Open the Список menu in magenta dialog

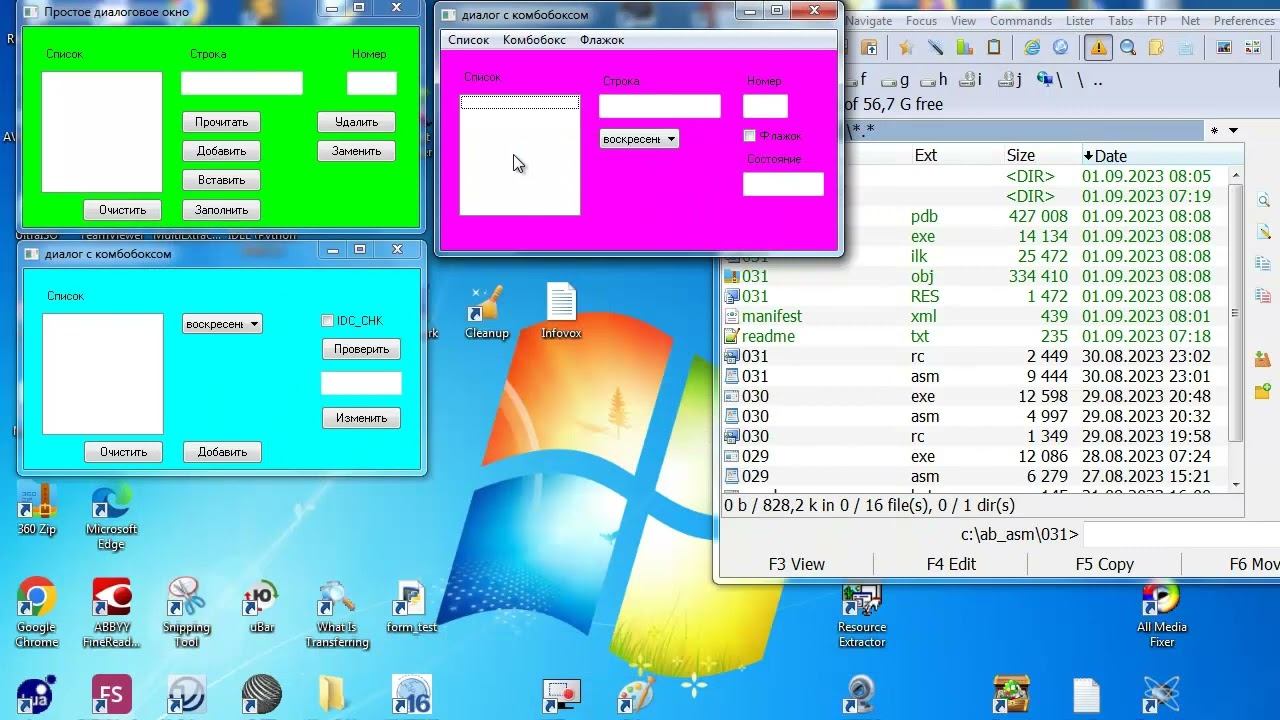[468, 40]
